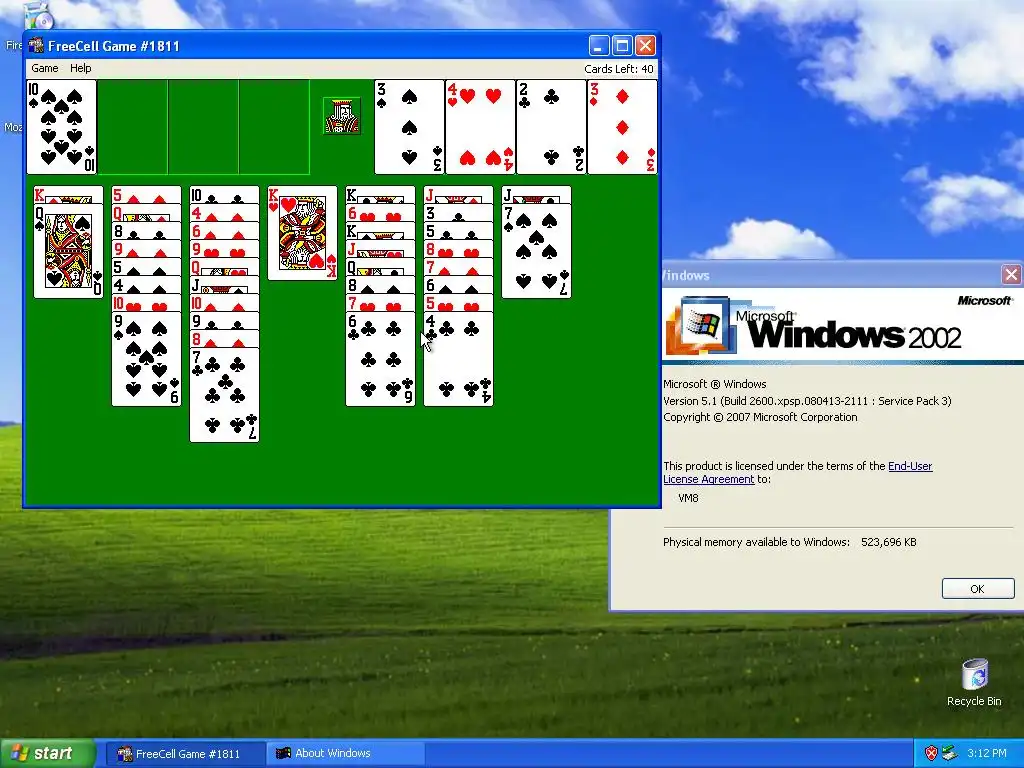The width and height of the screenshot is (1024, 768).
Task: Click the Cards Left: 40 counter
Action: pos(618,69)
